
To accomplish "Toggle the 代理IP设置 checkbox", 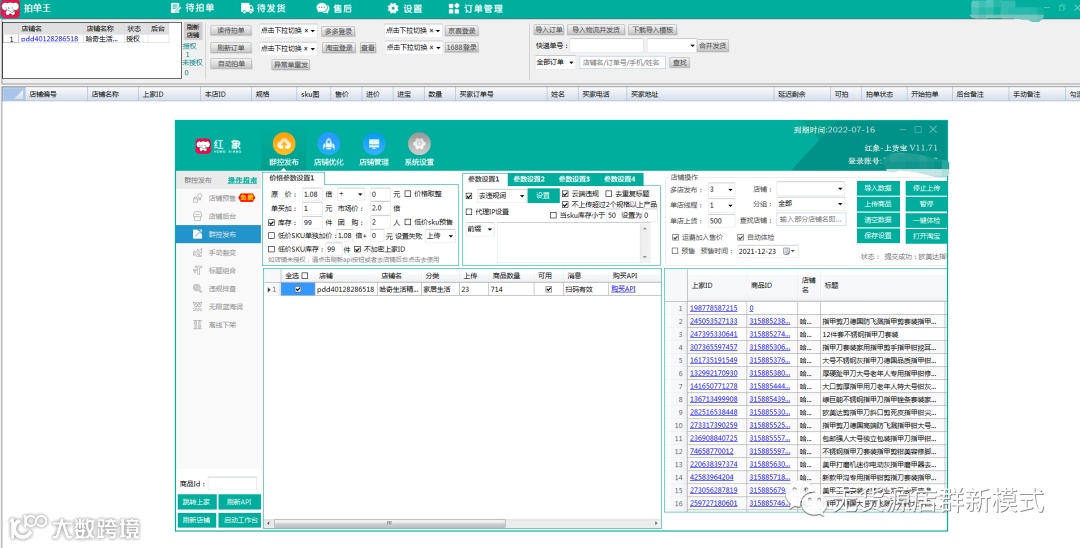I will (x=469, y=212).
